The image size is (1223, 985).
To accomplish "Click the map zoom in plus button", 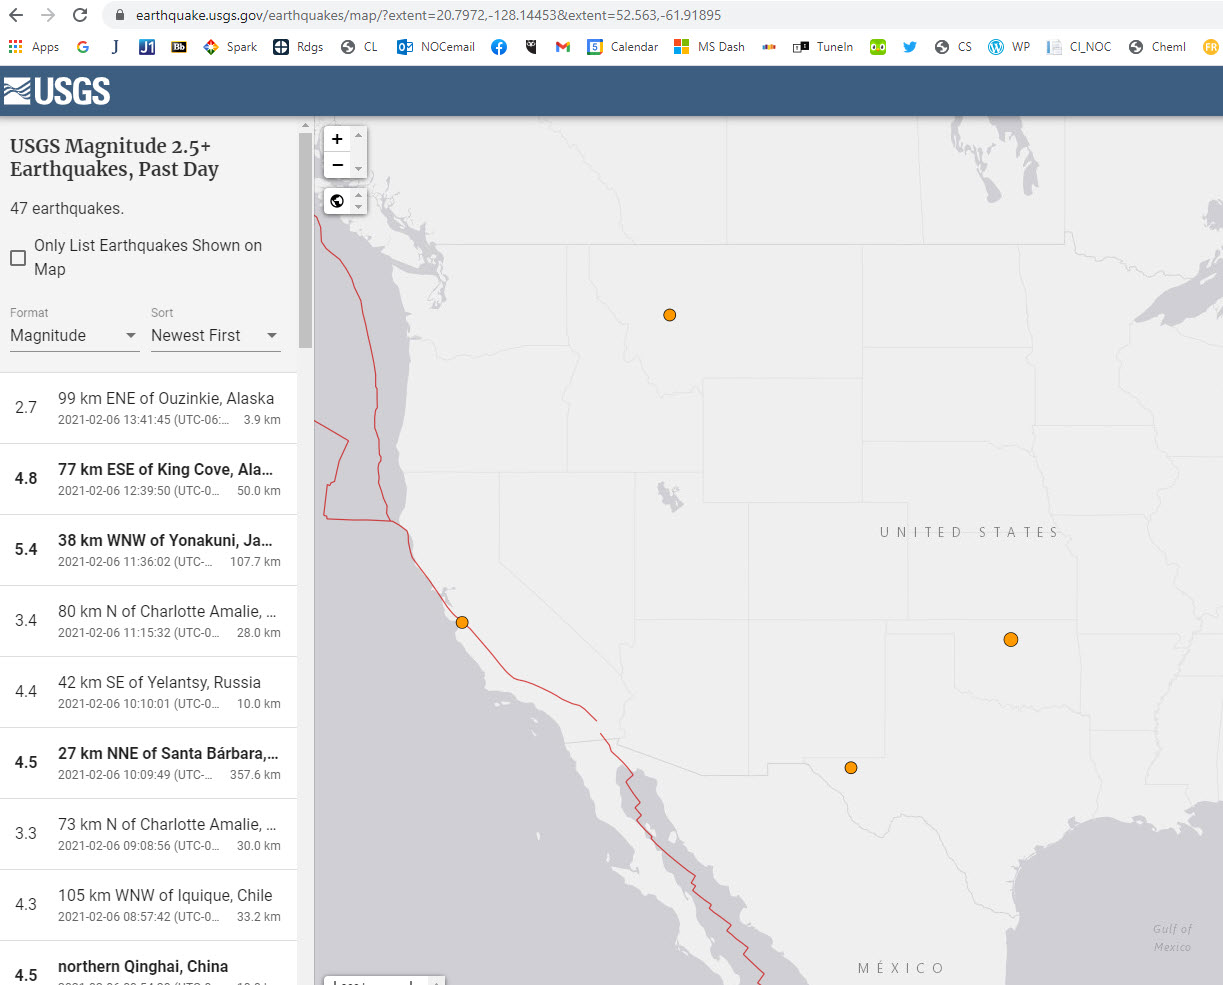I will (x=337, y=139).
